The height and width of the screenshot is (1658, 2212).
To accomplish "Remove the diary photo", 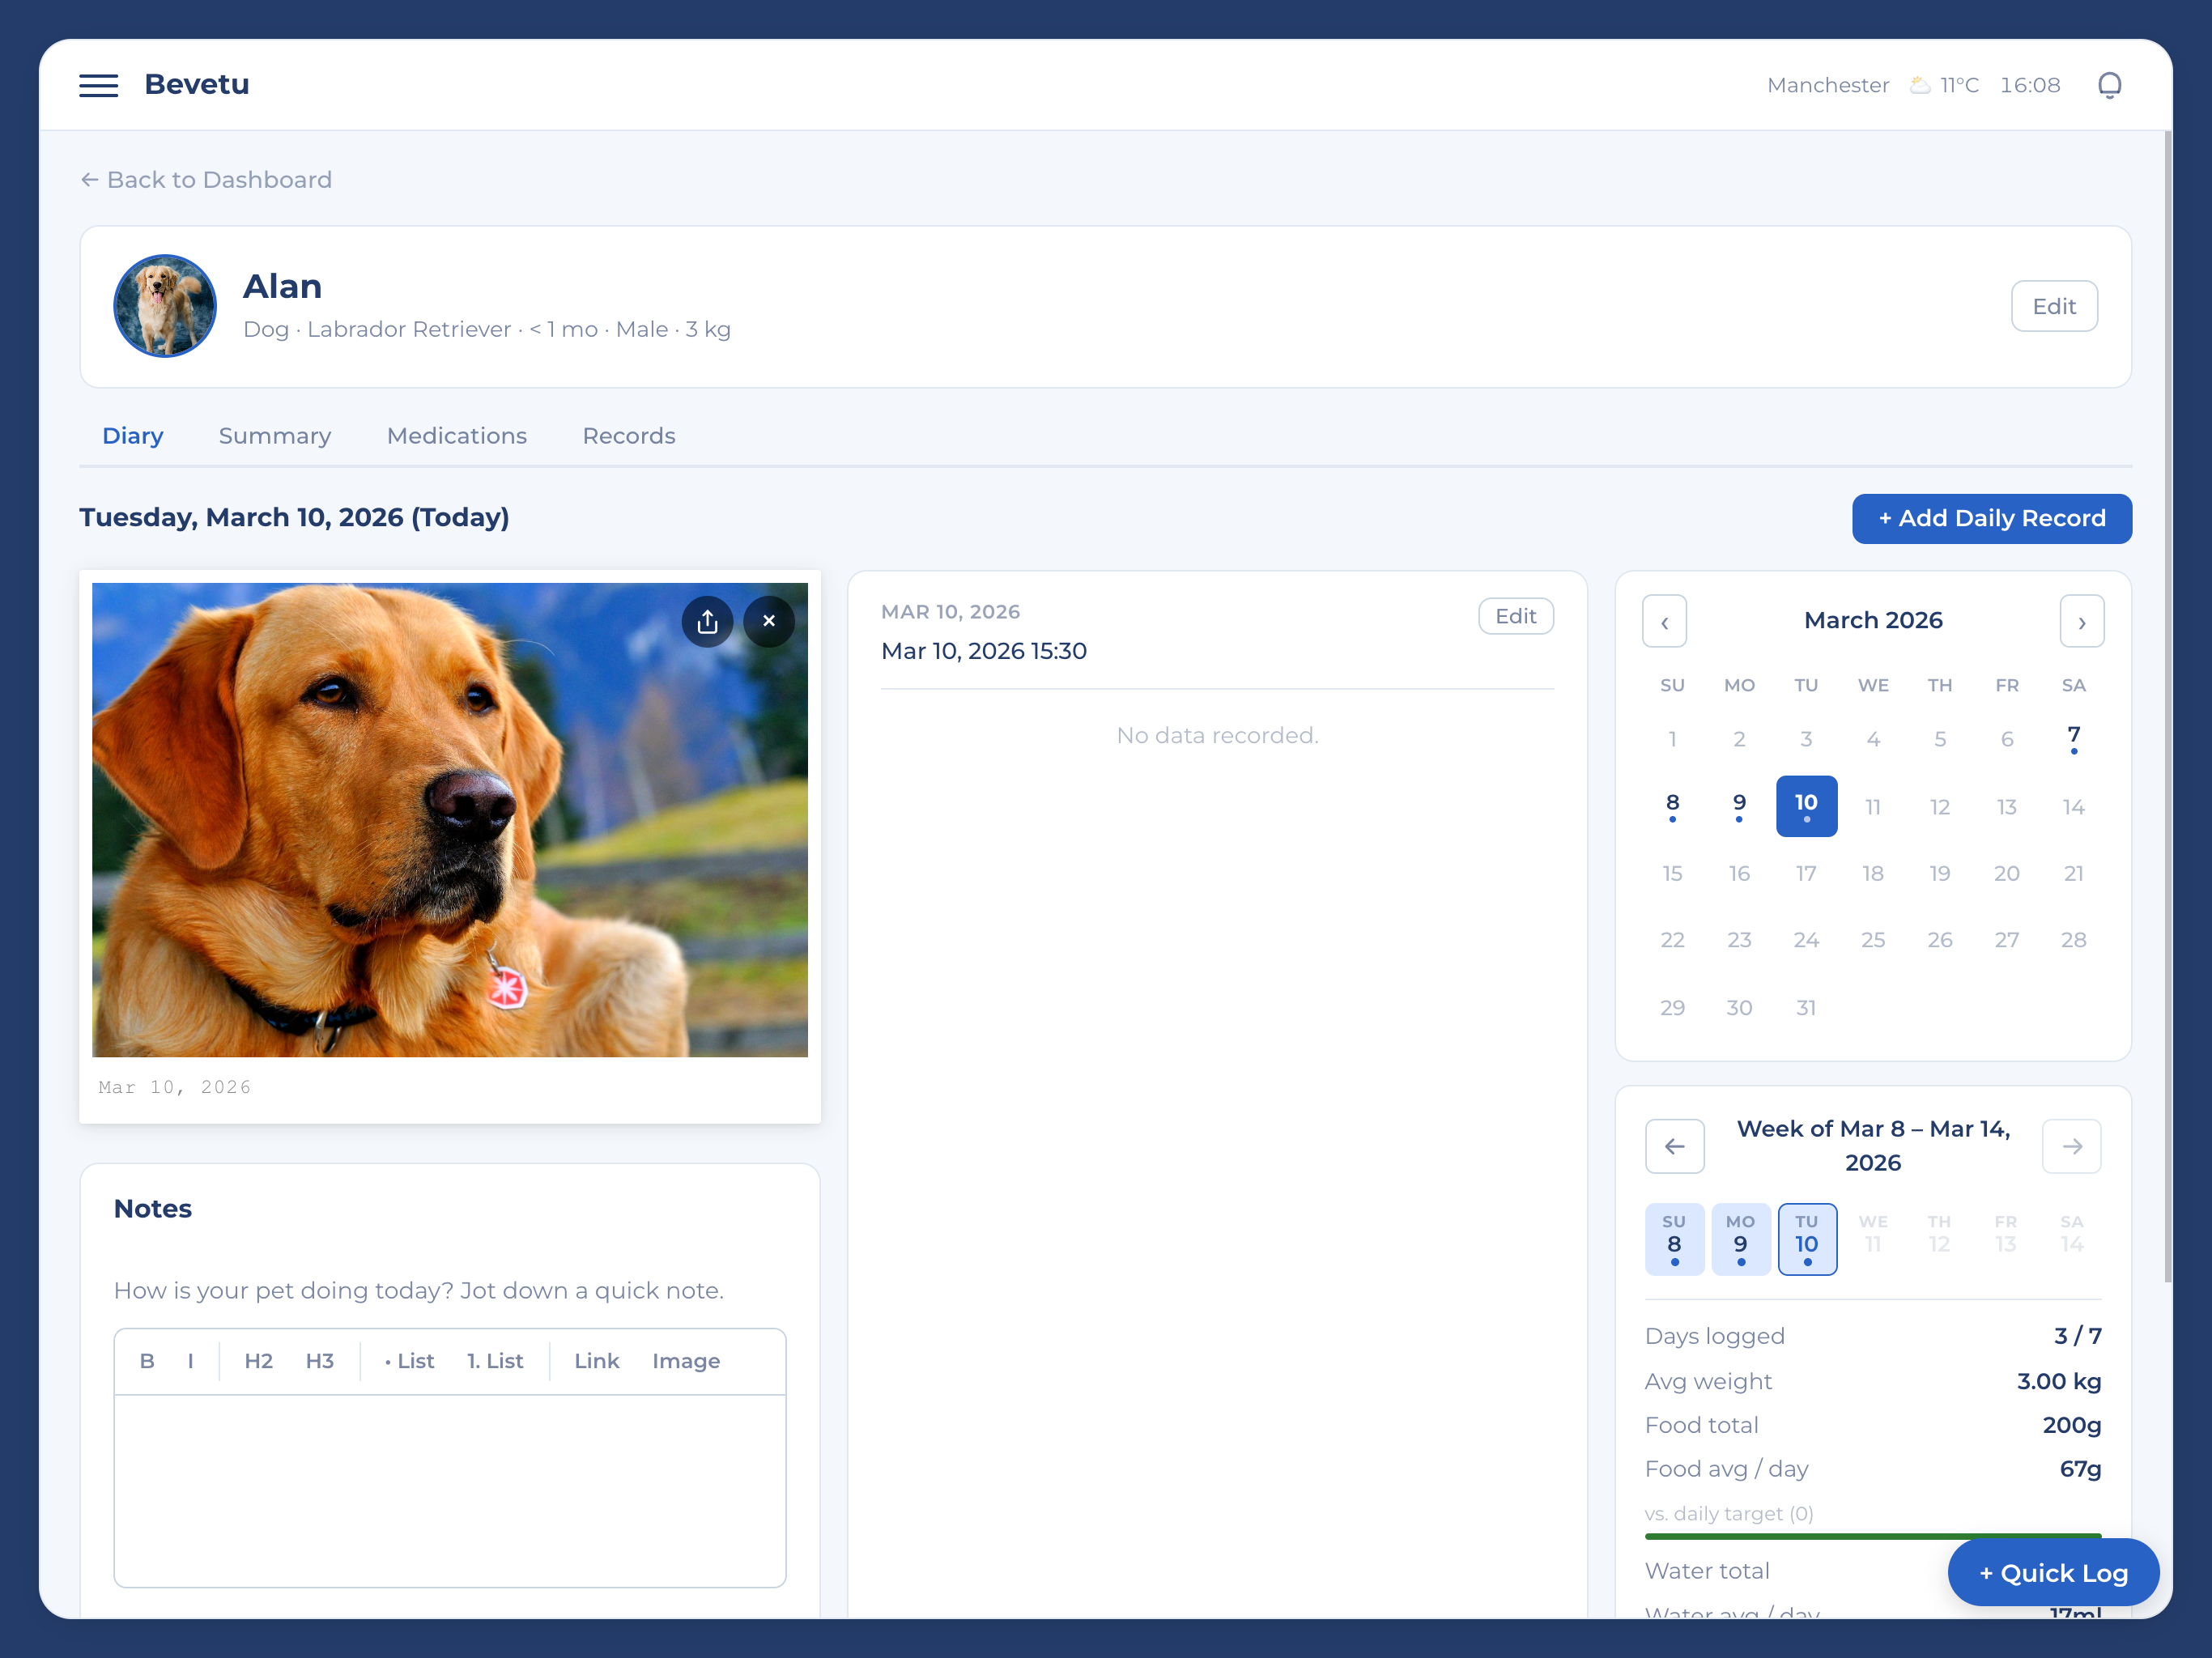I will pyautogui.click(x=769, y=621).
